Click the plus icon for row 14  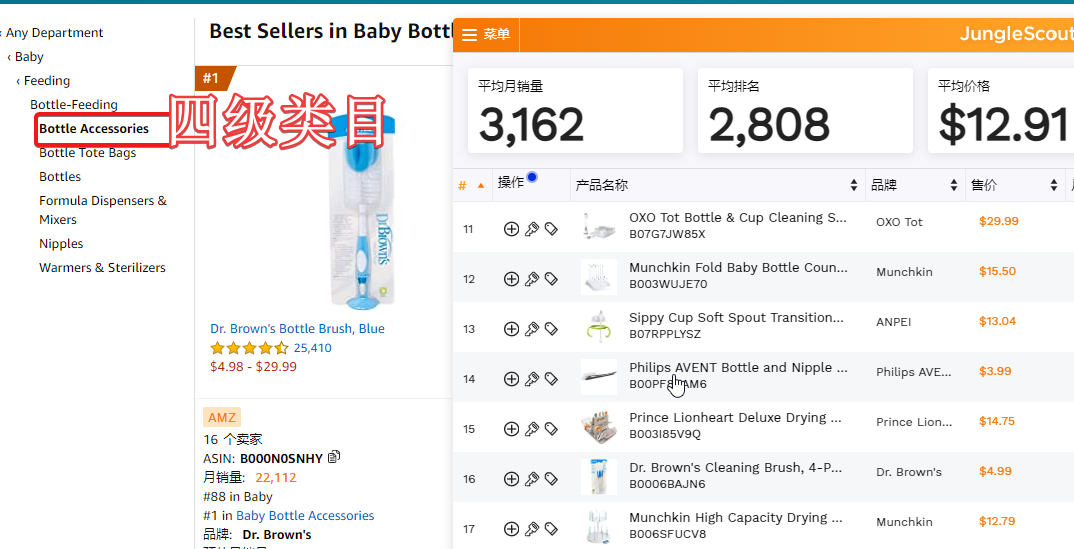tap(511, 379)
